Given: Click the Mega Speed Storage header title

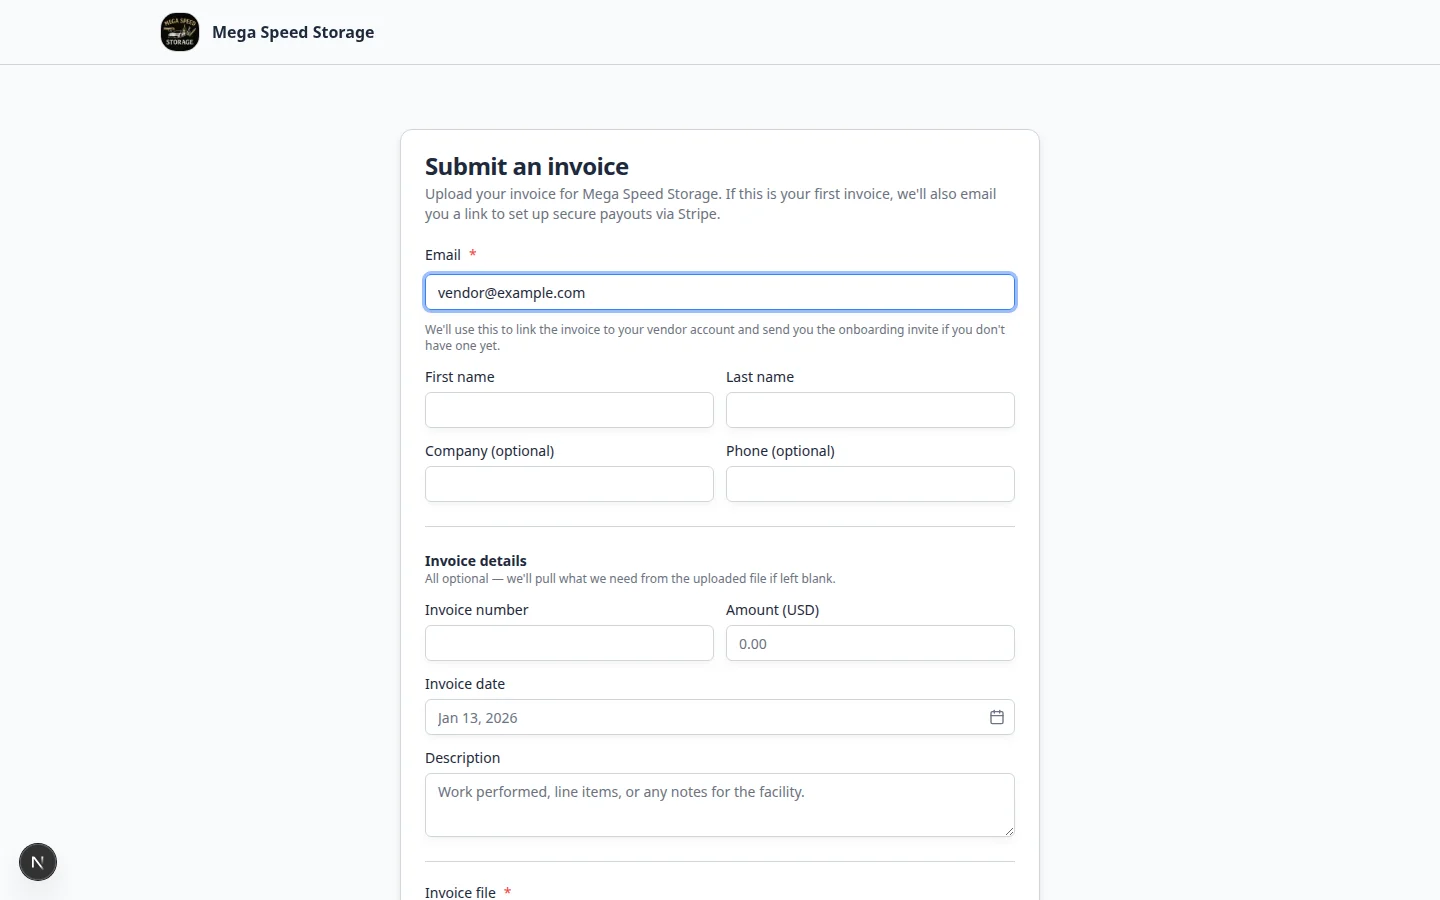Looking at the screenshot, I should click(293, 32).
